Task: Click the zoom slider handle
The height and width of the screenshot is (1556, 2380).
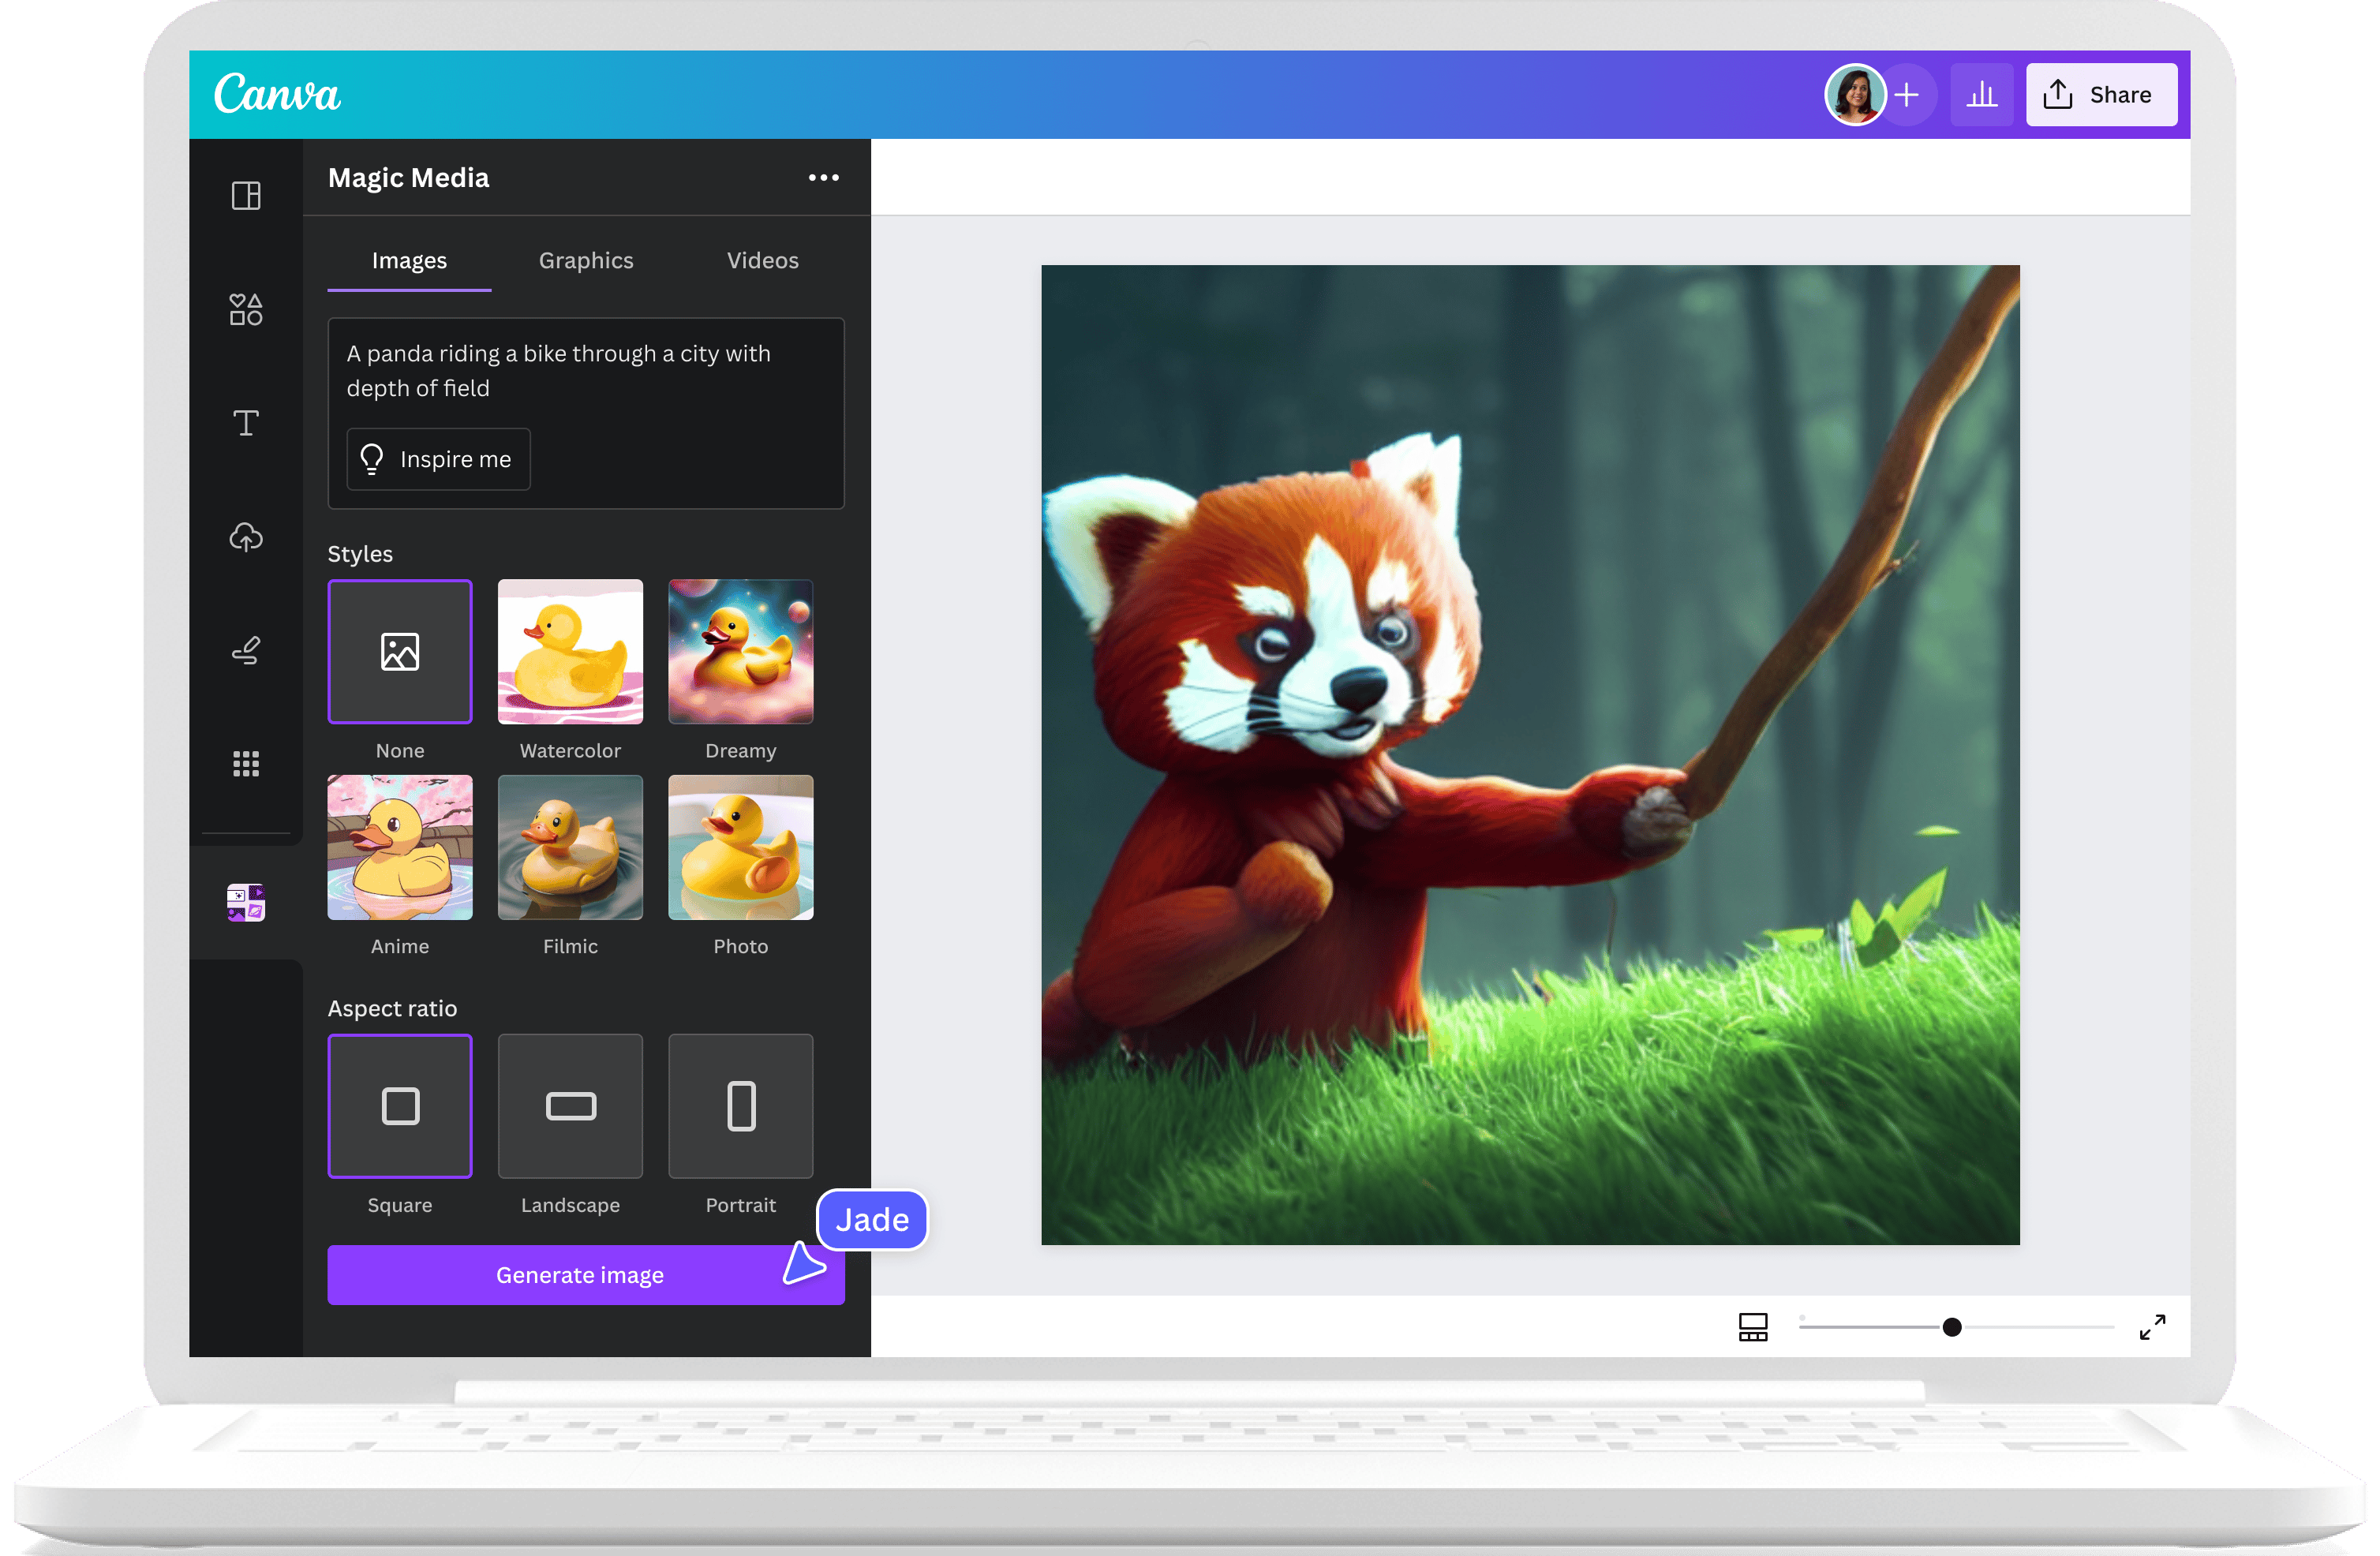Action: point(1952,1327)
